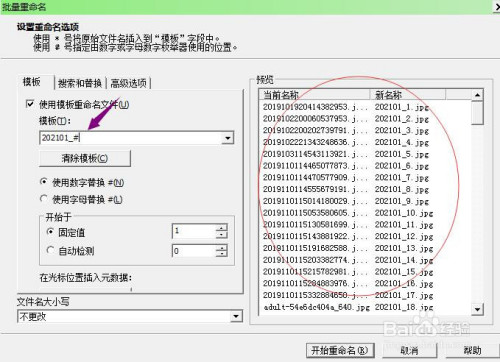Choose the 固定值 radio button
500x362 pixels.
point(50,232)
